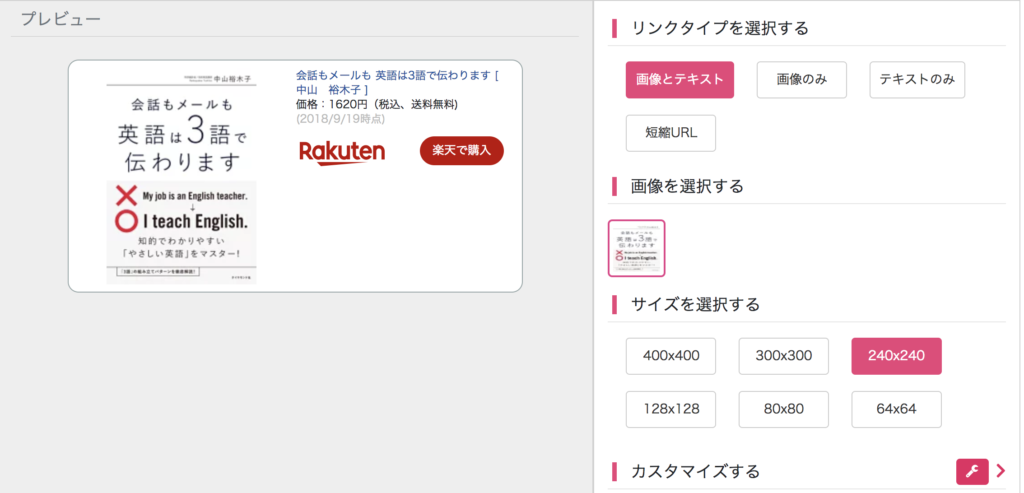The width and height of the screenshot is (1024, 493).
Task: Click the Rakuten logo in preview
Action: click(x=342, y=152)
